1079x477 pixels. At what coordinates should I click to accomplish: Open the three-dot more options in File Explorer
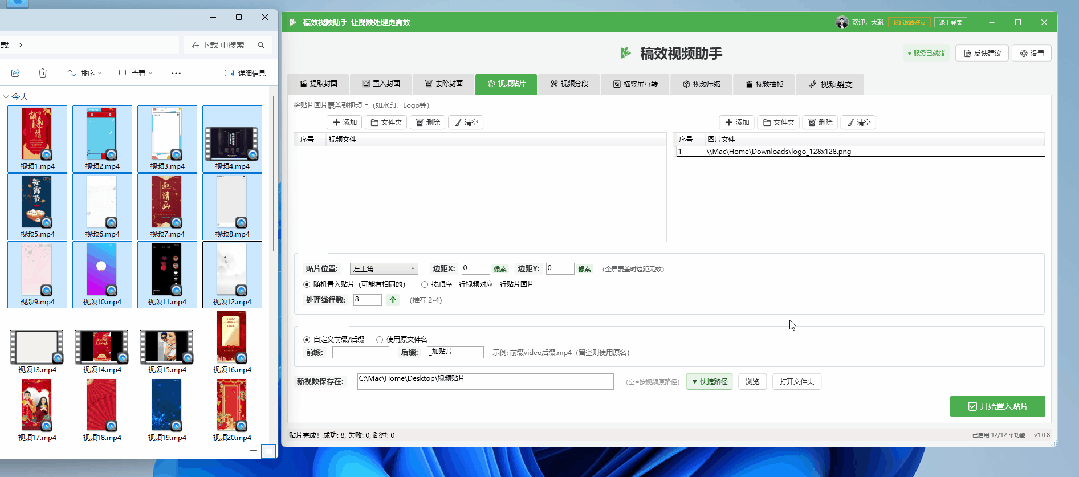pyautogui.click(x=176, y=73)
